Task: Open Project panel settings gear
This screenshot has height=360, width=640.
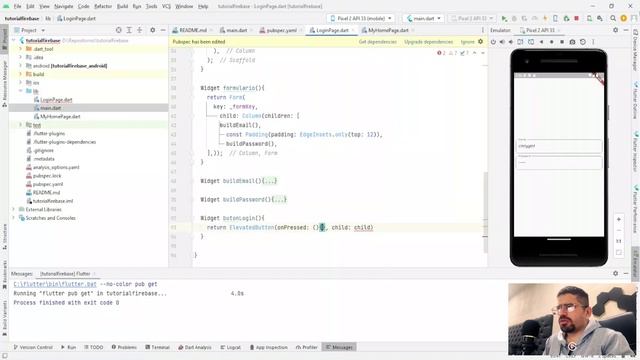Action: pos(153,30)
